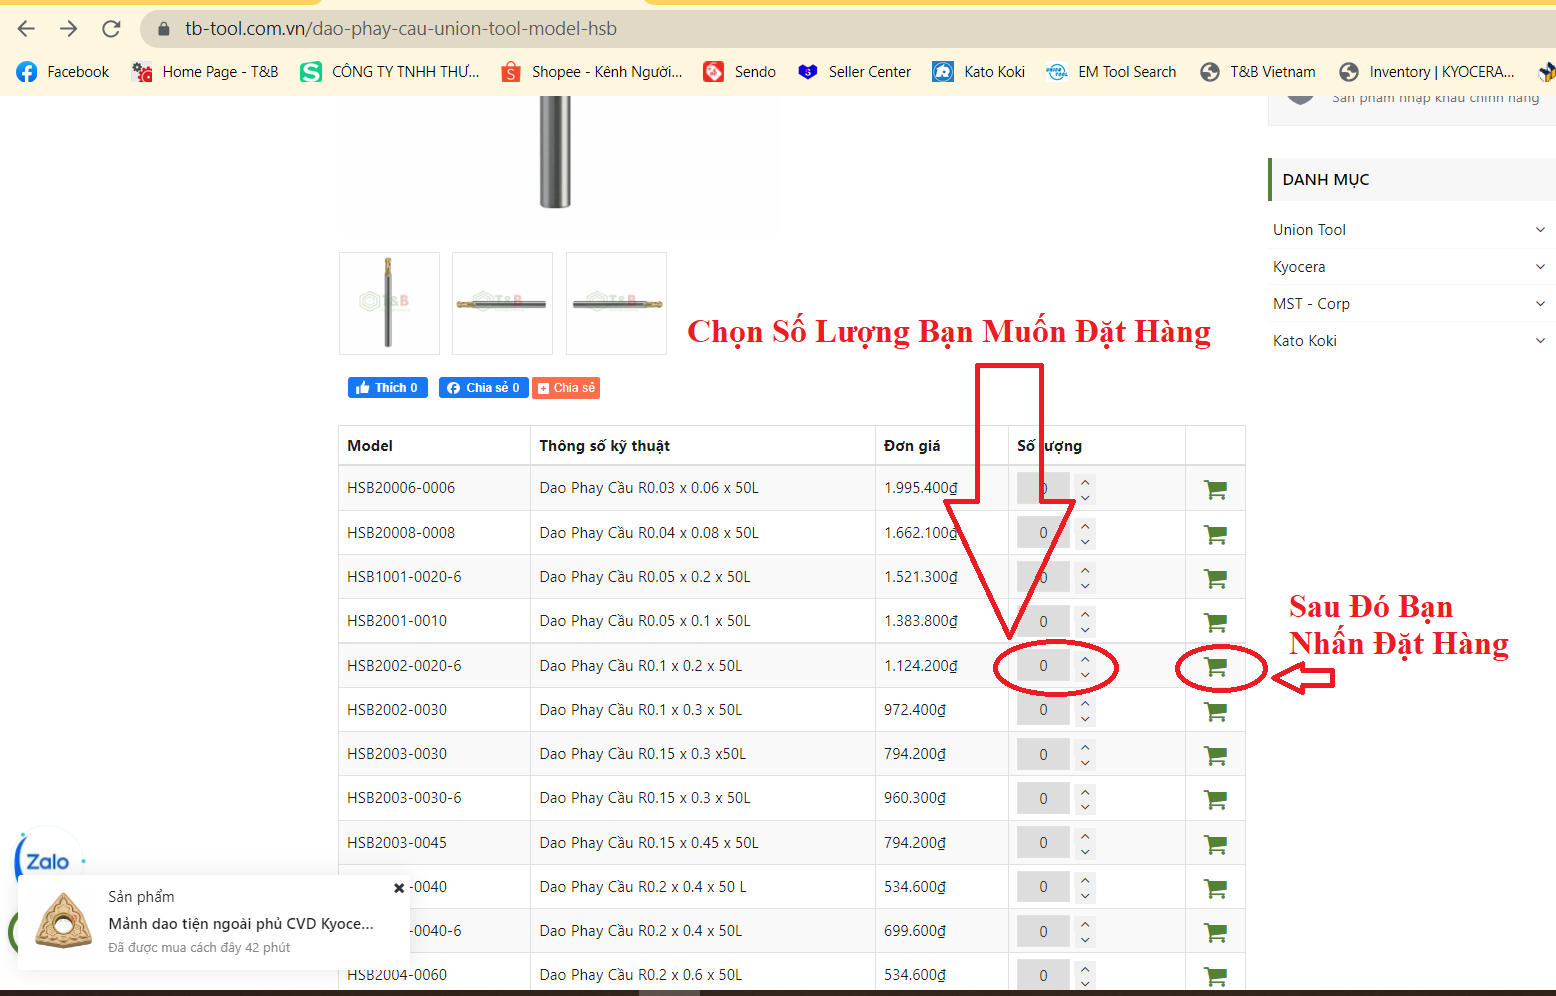Click quantity field for HSB2001-0010

(1043, 621)
